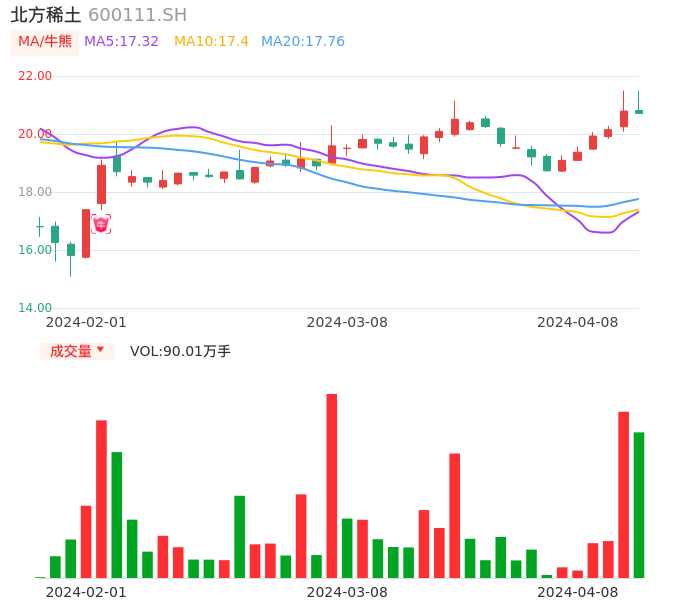Click the pink bull marker icon on chart
The image size is (686, 606).
(101, 224)
